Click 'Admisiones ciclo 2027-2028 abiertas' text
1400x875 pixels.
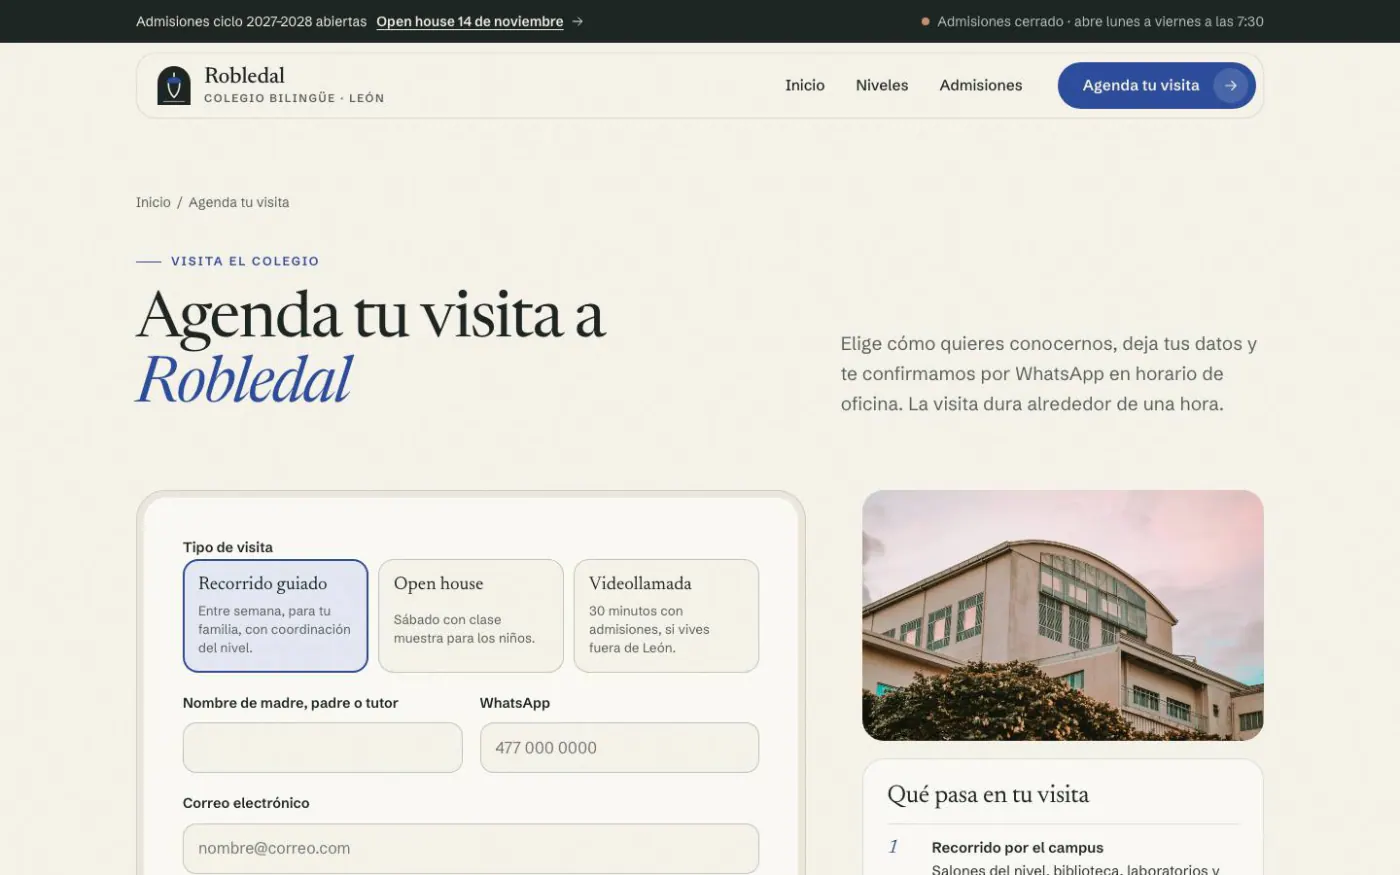tap(251, 21)
